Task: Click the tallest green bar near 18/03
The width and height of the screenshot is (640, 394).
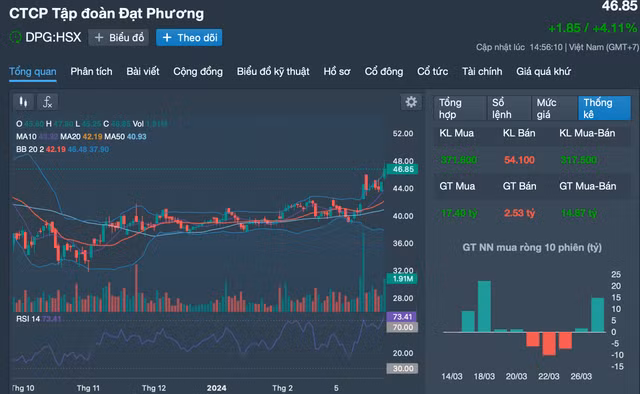Action: coord(484,306)
